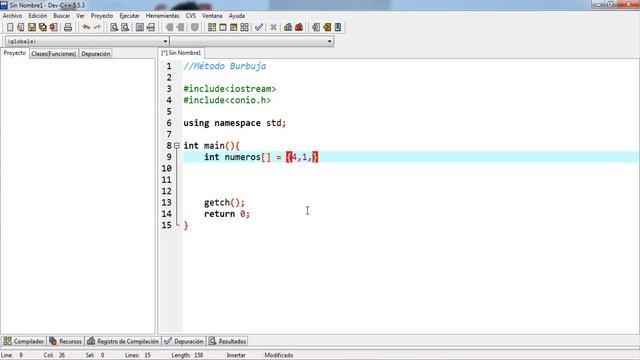This screenshot has height=360, width=640.
Task: Click the green door-arrow toolbar icon
Action: coord(327,27)
